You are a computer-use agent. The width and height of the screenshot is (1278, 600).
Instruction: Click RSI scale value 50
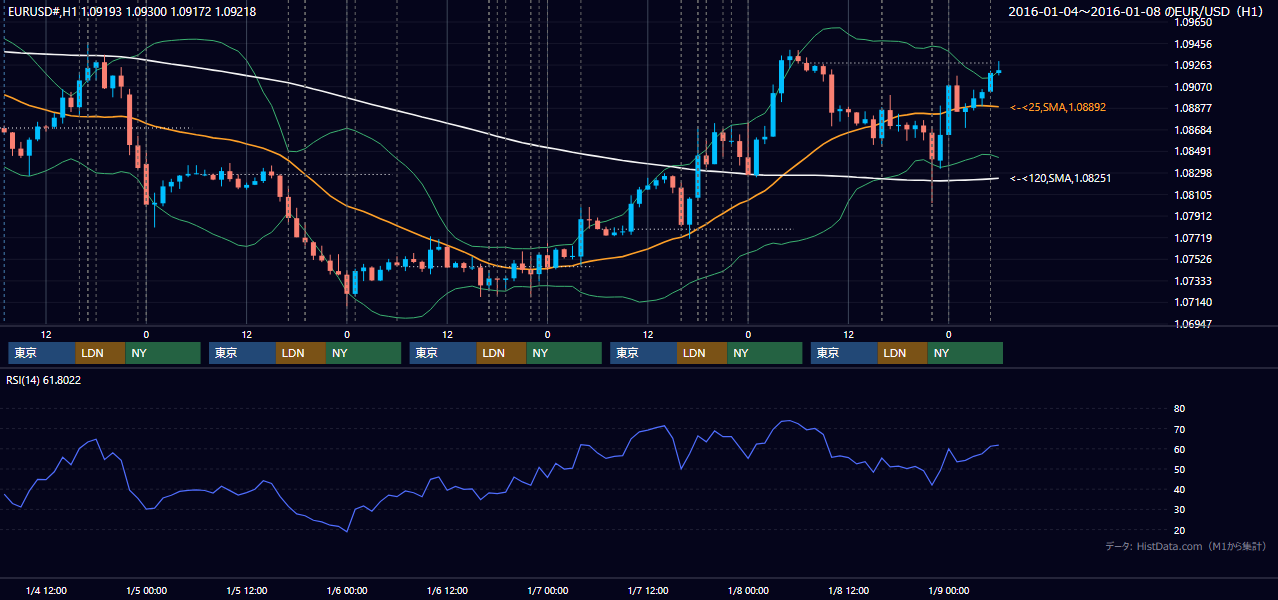(1180, 470)
